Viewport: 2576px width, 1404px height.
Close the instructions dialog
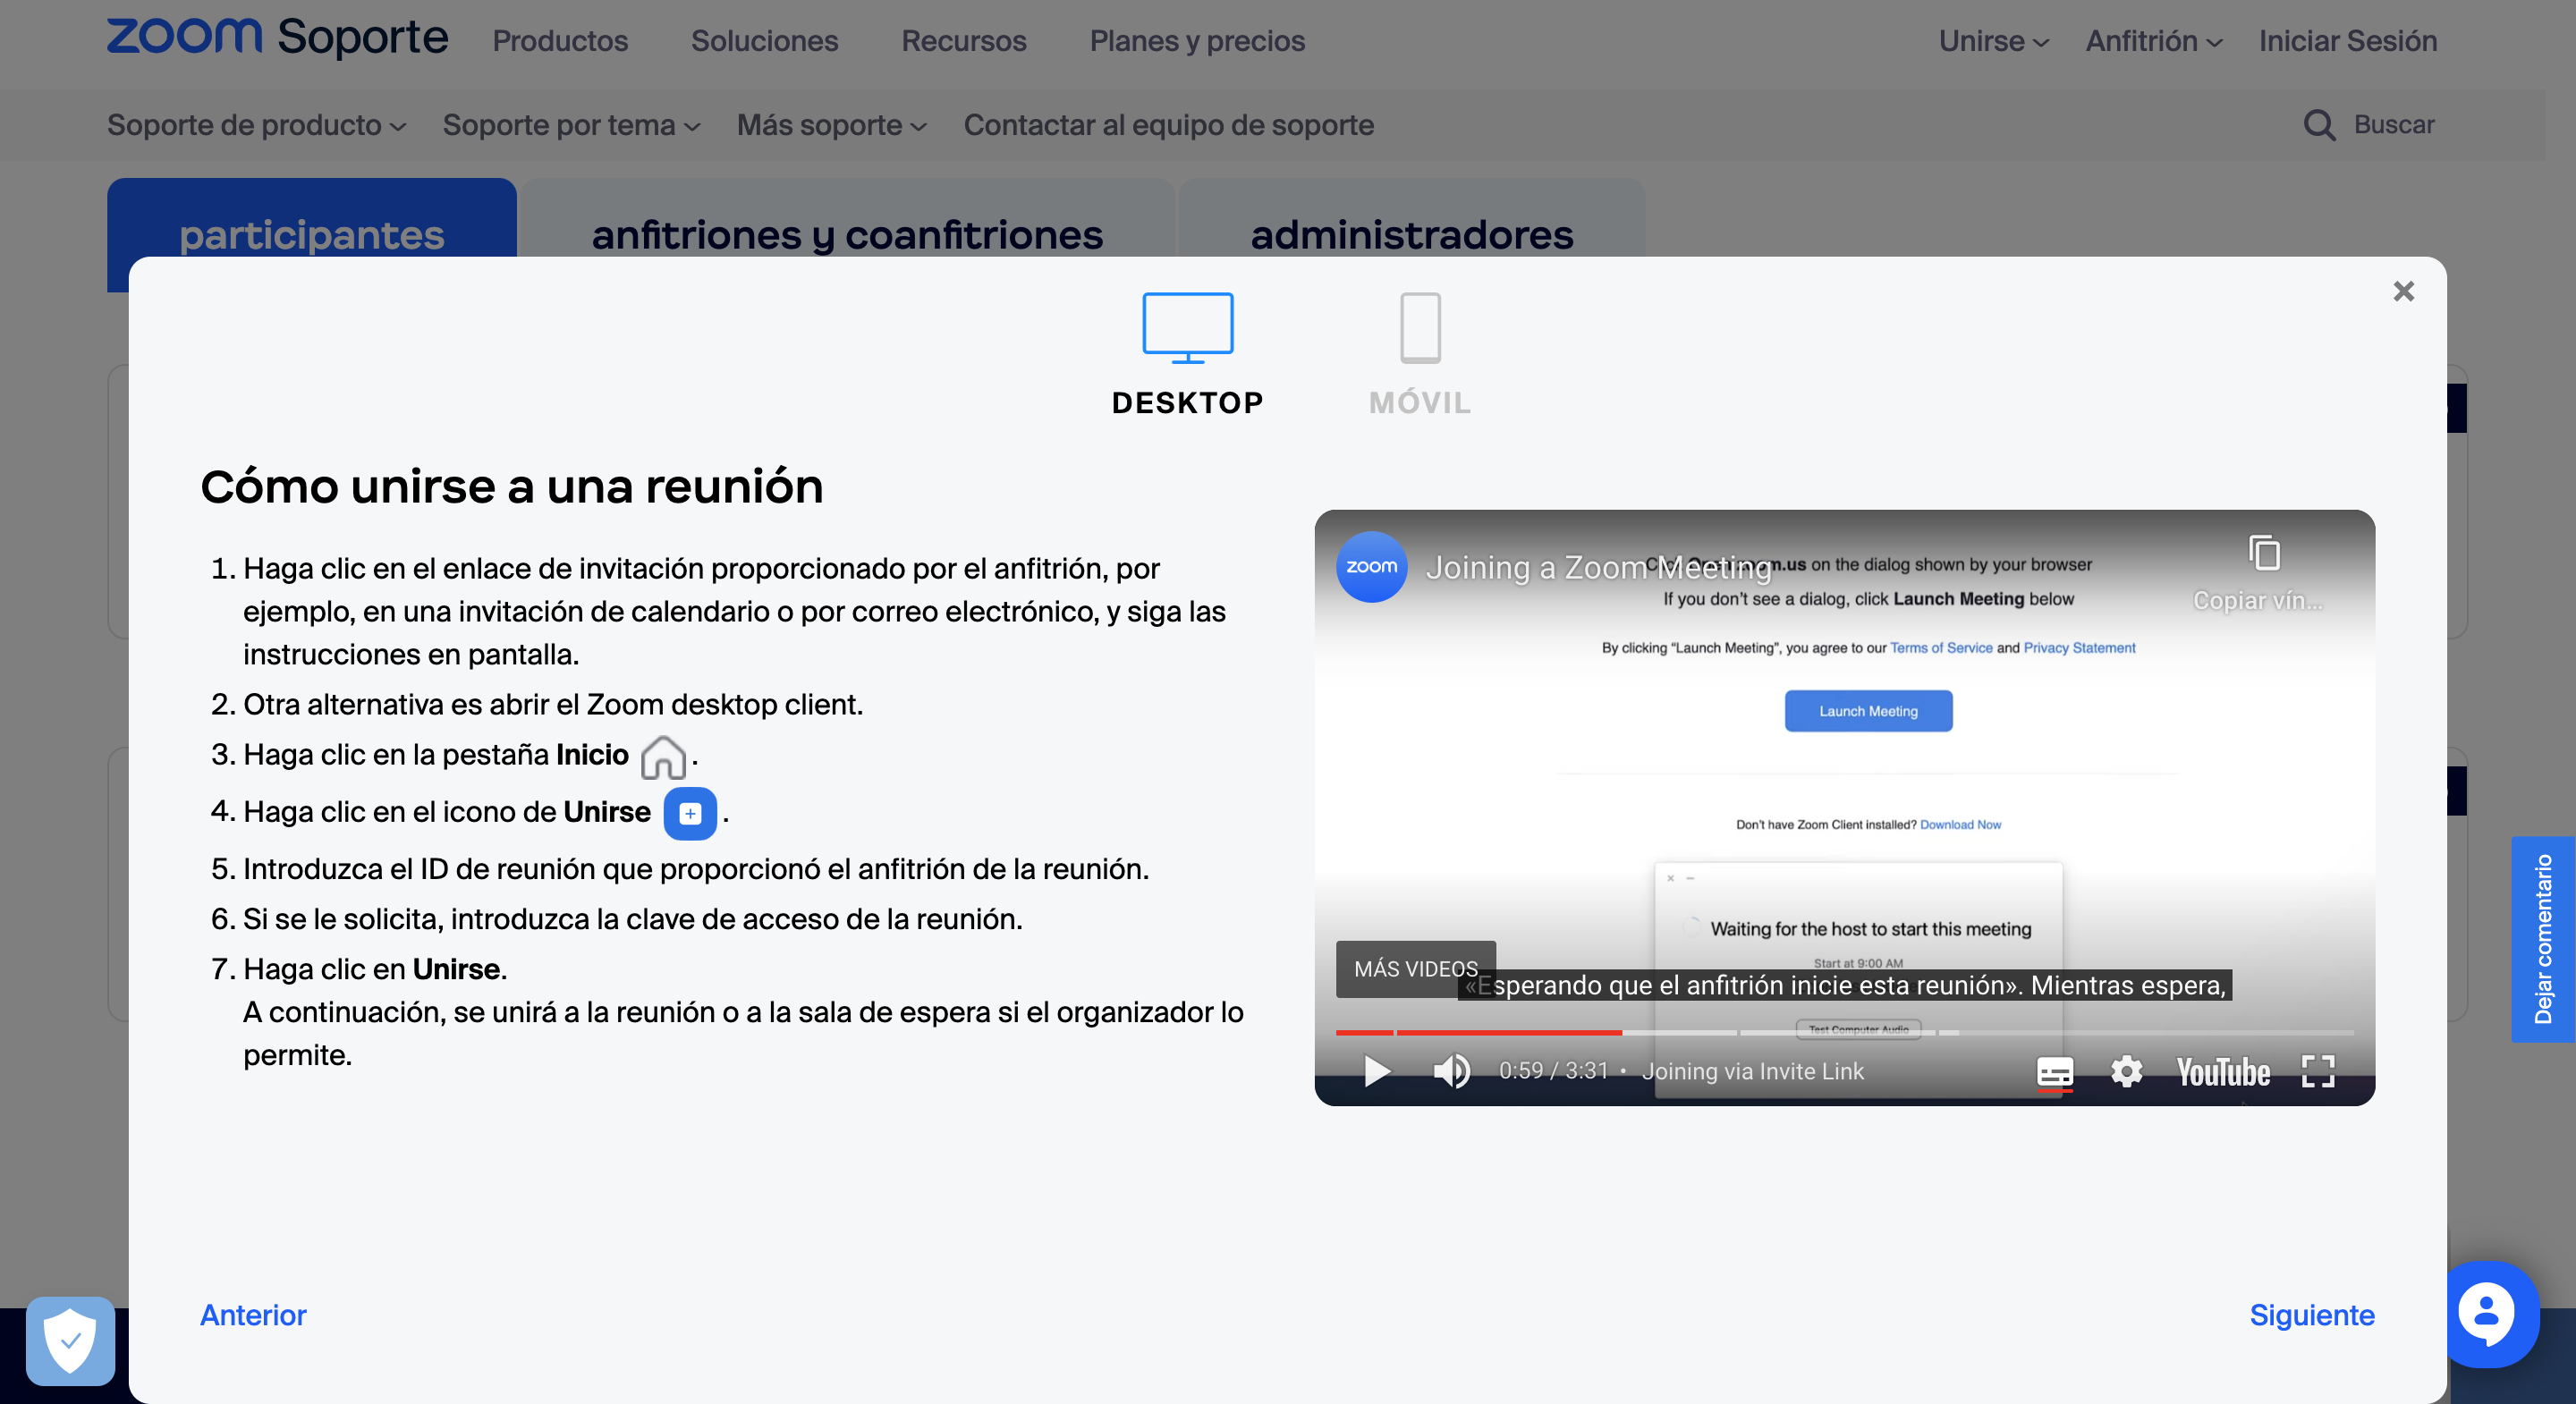click(2403, 291)
